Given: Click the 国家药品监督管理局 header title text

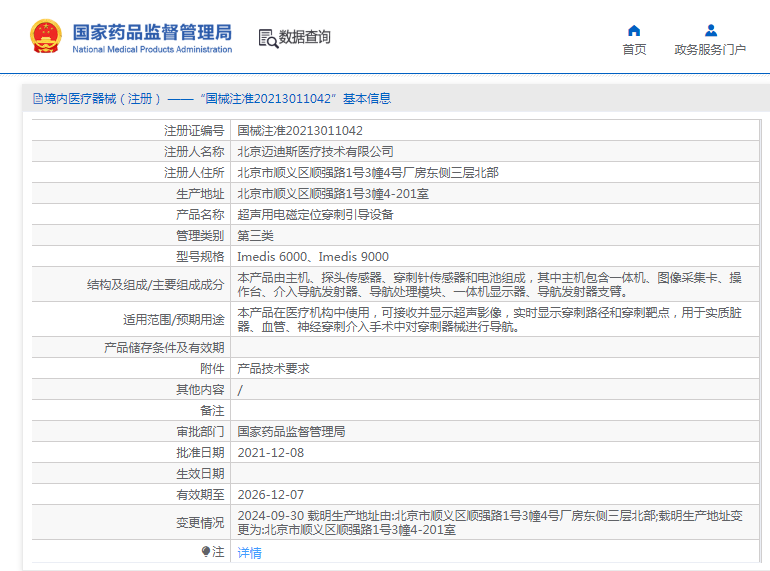Looking at the screenshot, I should [x=152, y=29].
